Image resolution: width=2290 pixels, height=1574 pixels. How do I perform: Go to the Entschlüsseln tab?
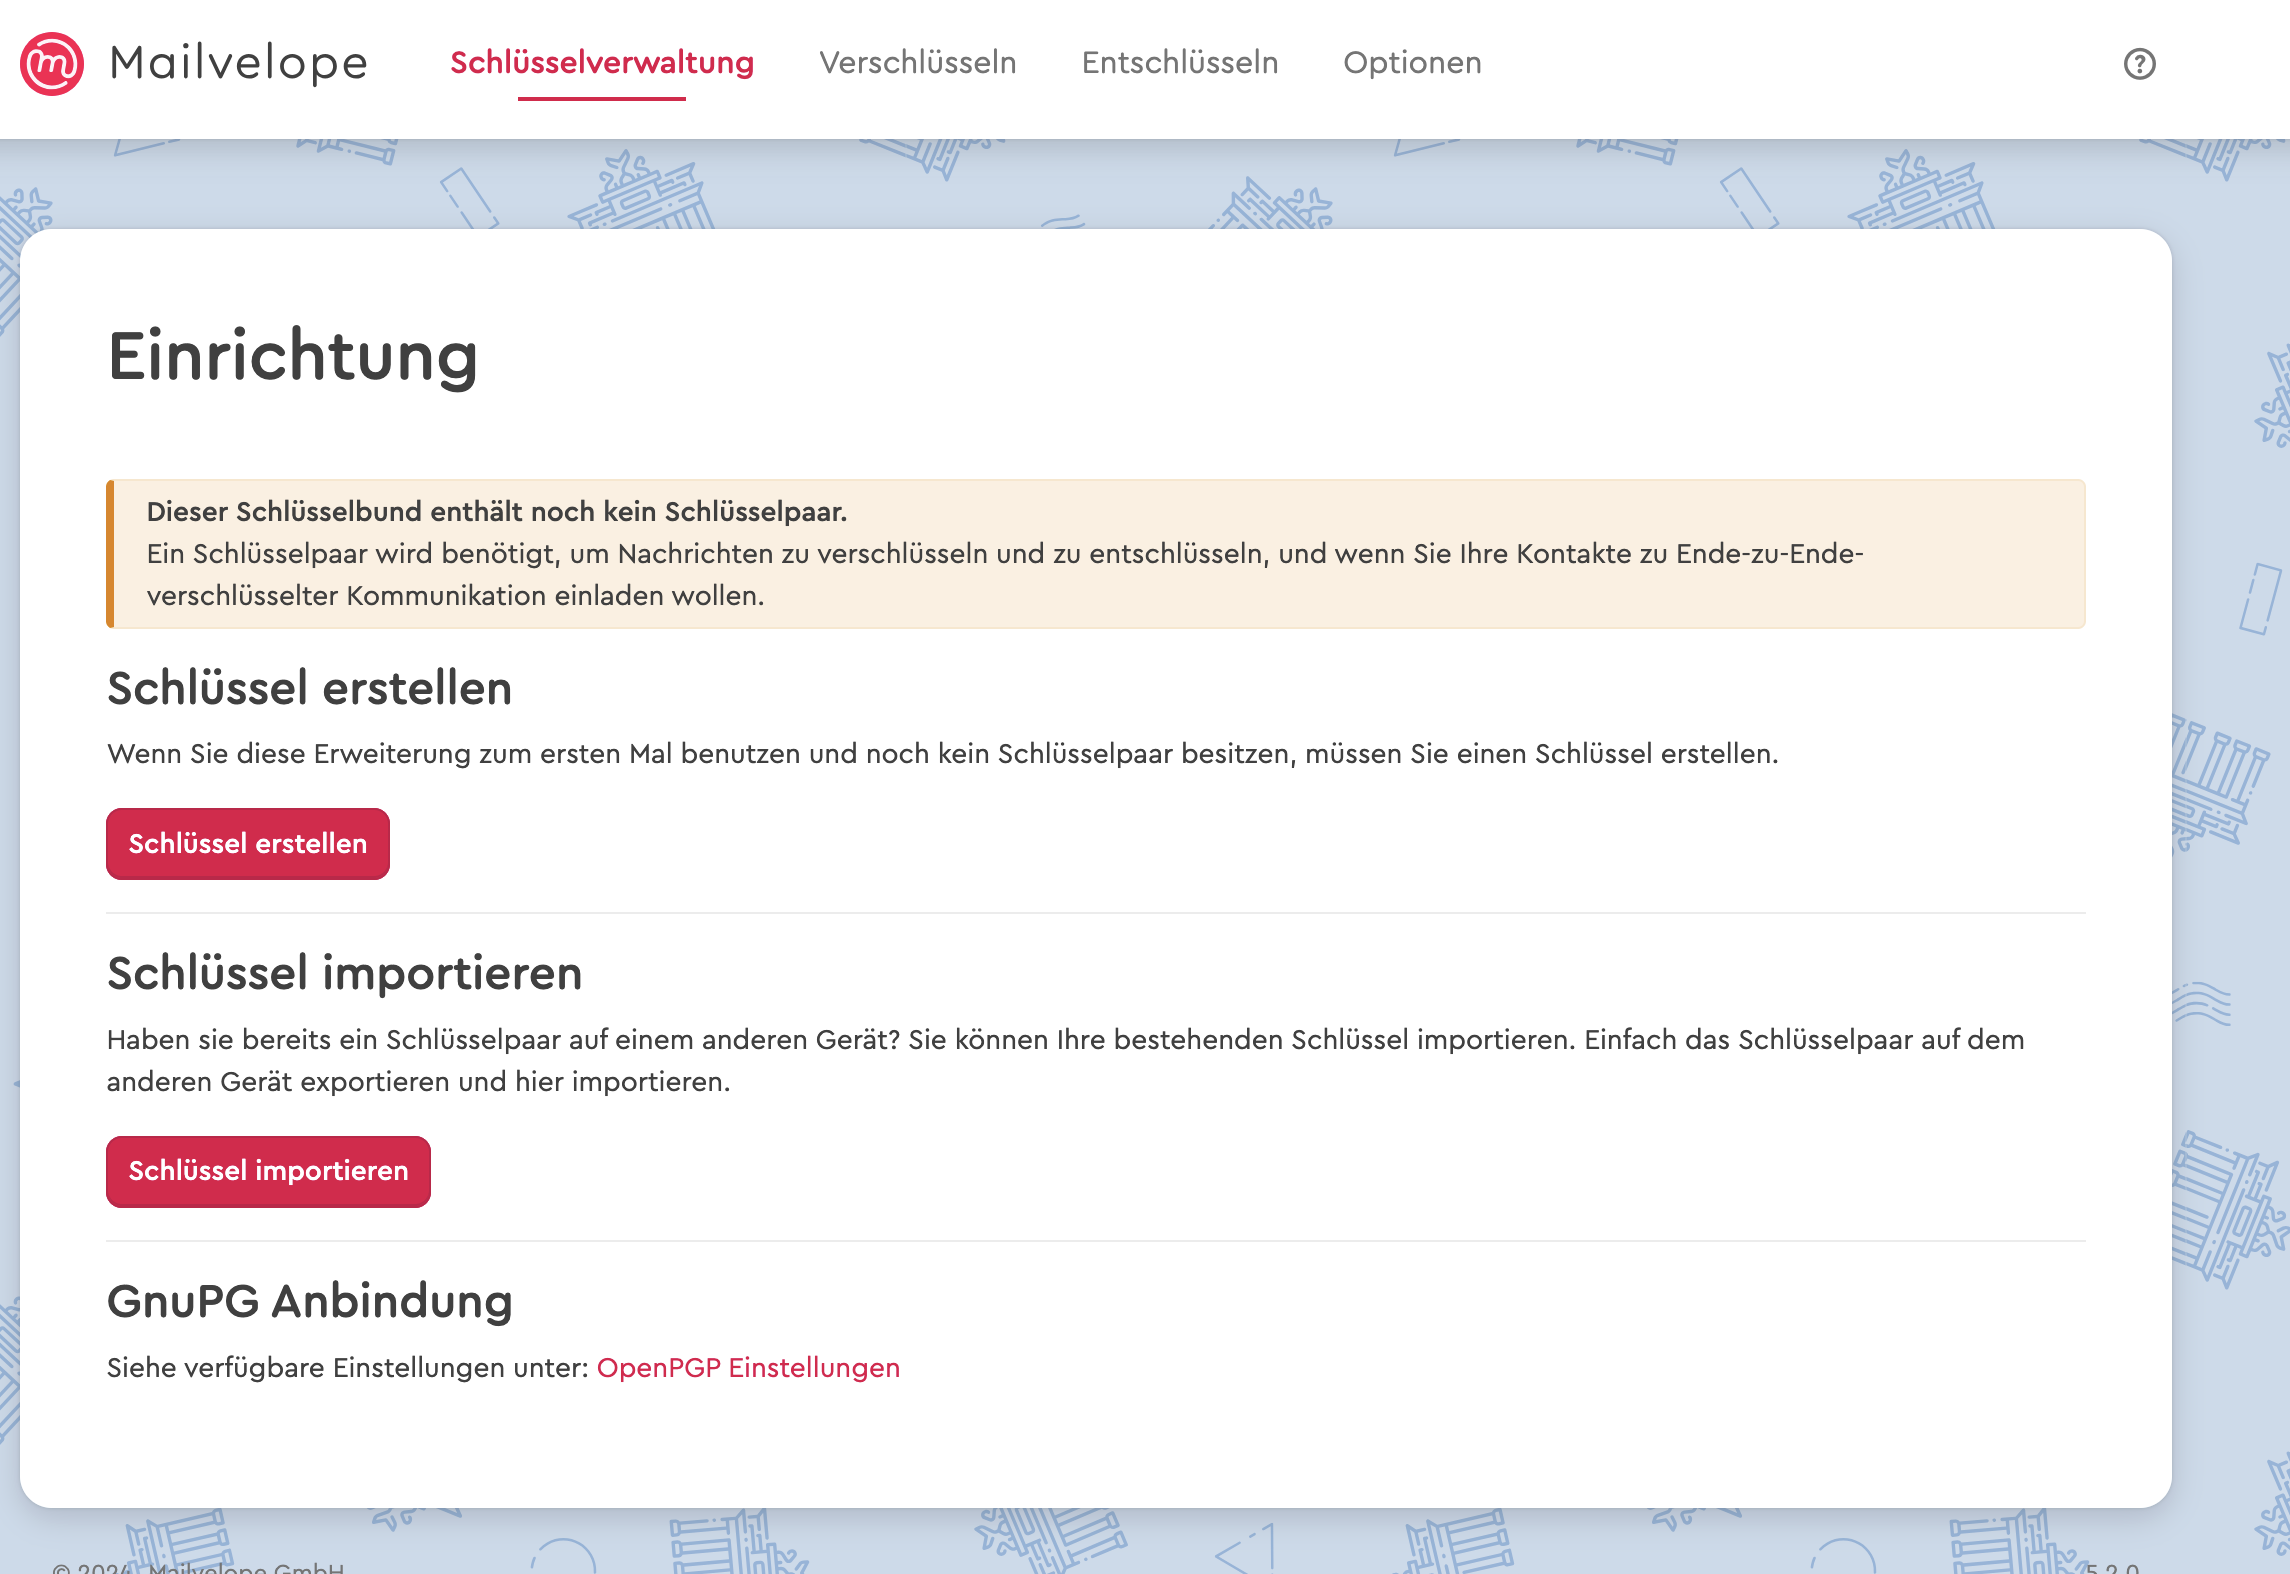1180,63
